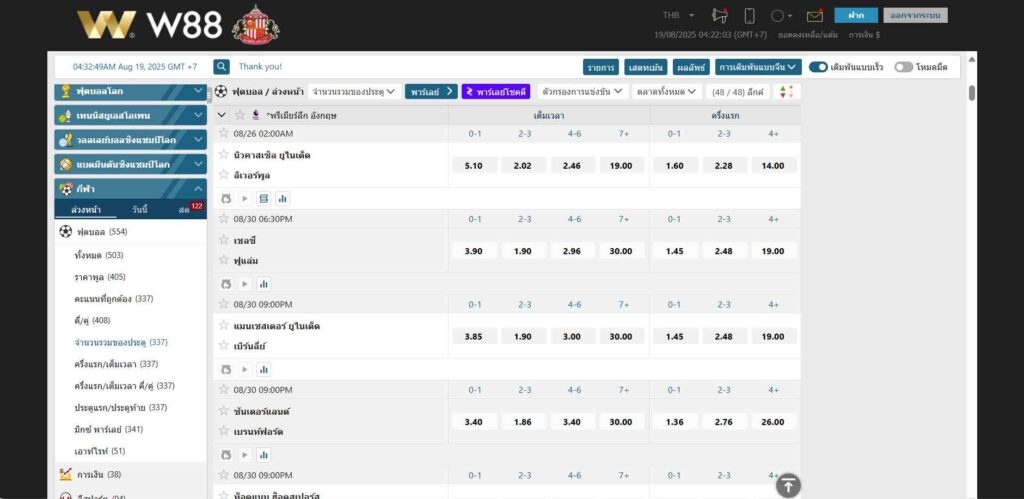Click the football icon beside ฟุตบอล / ล่วงหน้า

coord(221,91)
